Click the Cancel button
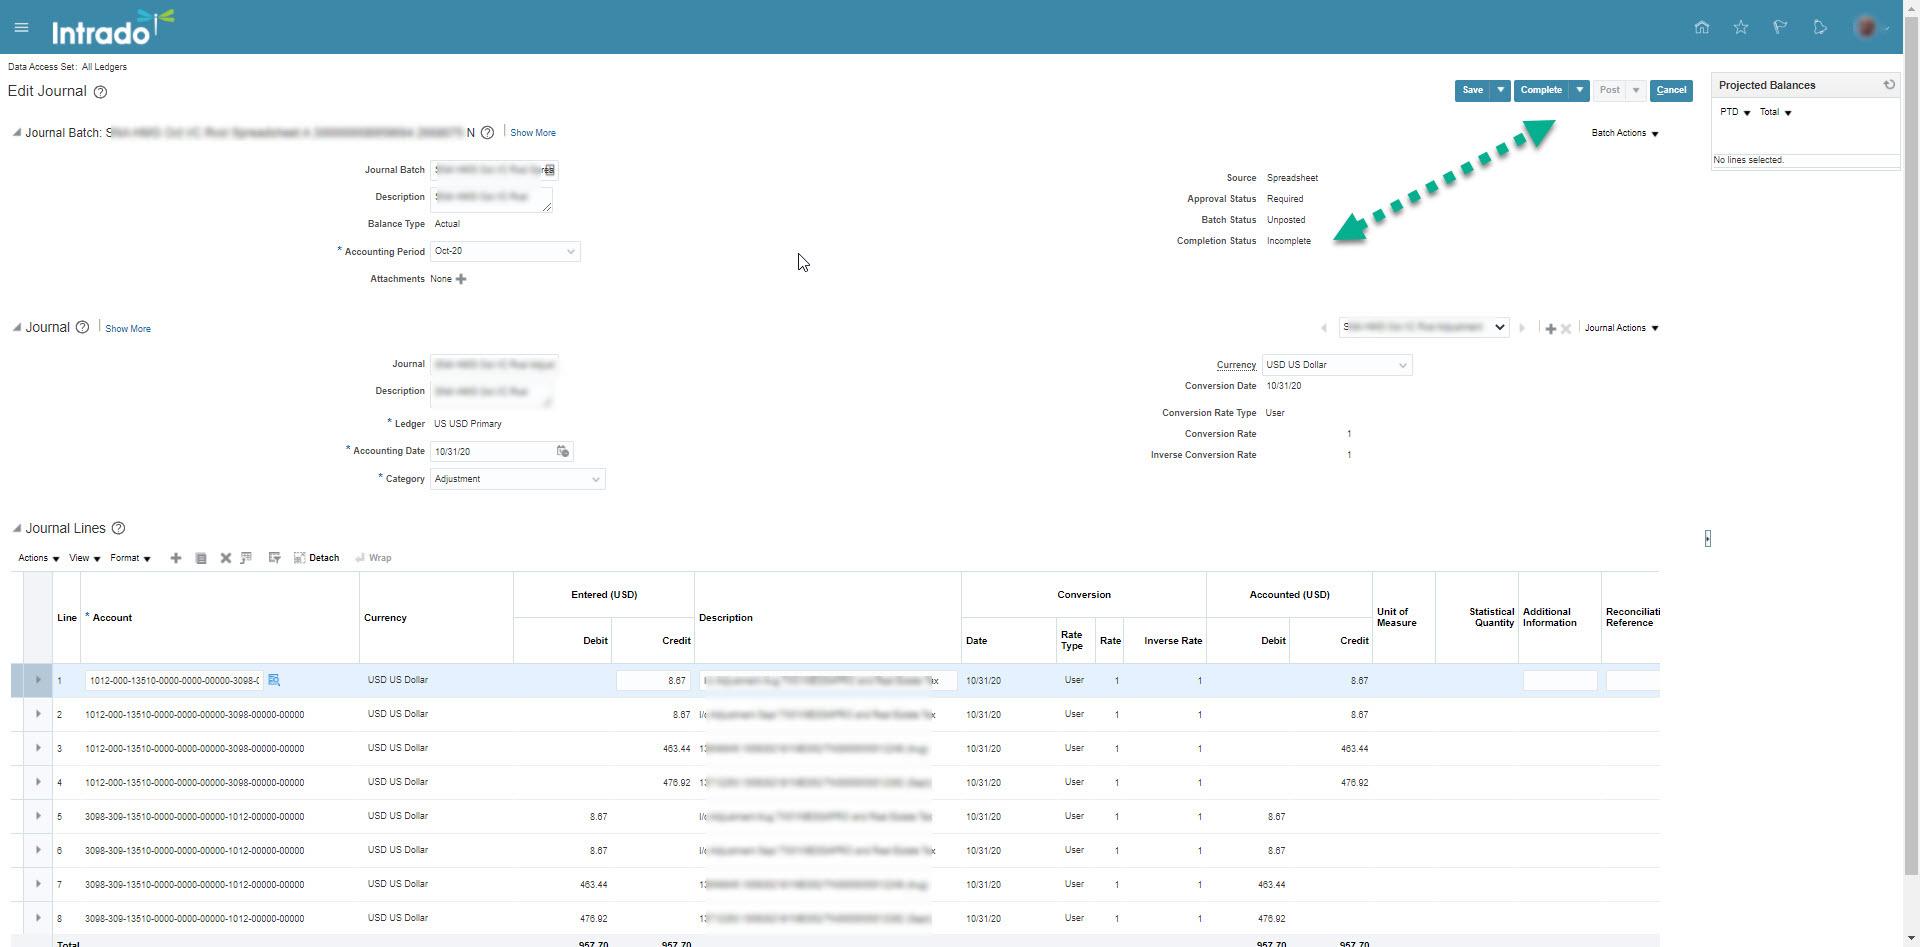 point(1671,90)
